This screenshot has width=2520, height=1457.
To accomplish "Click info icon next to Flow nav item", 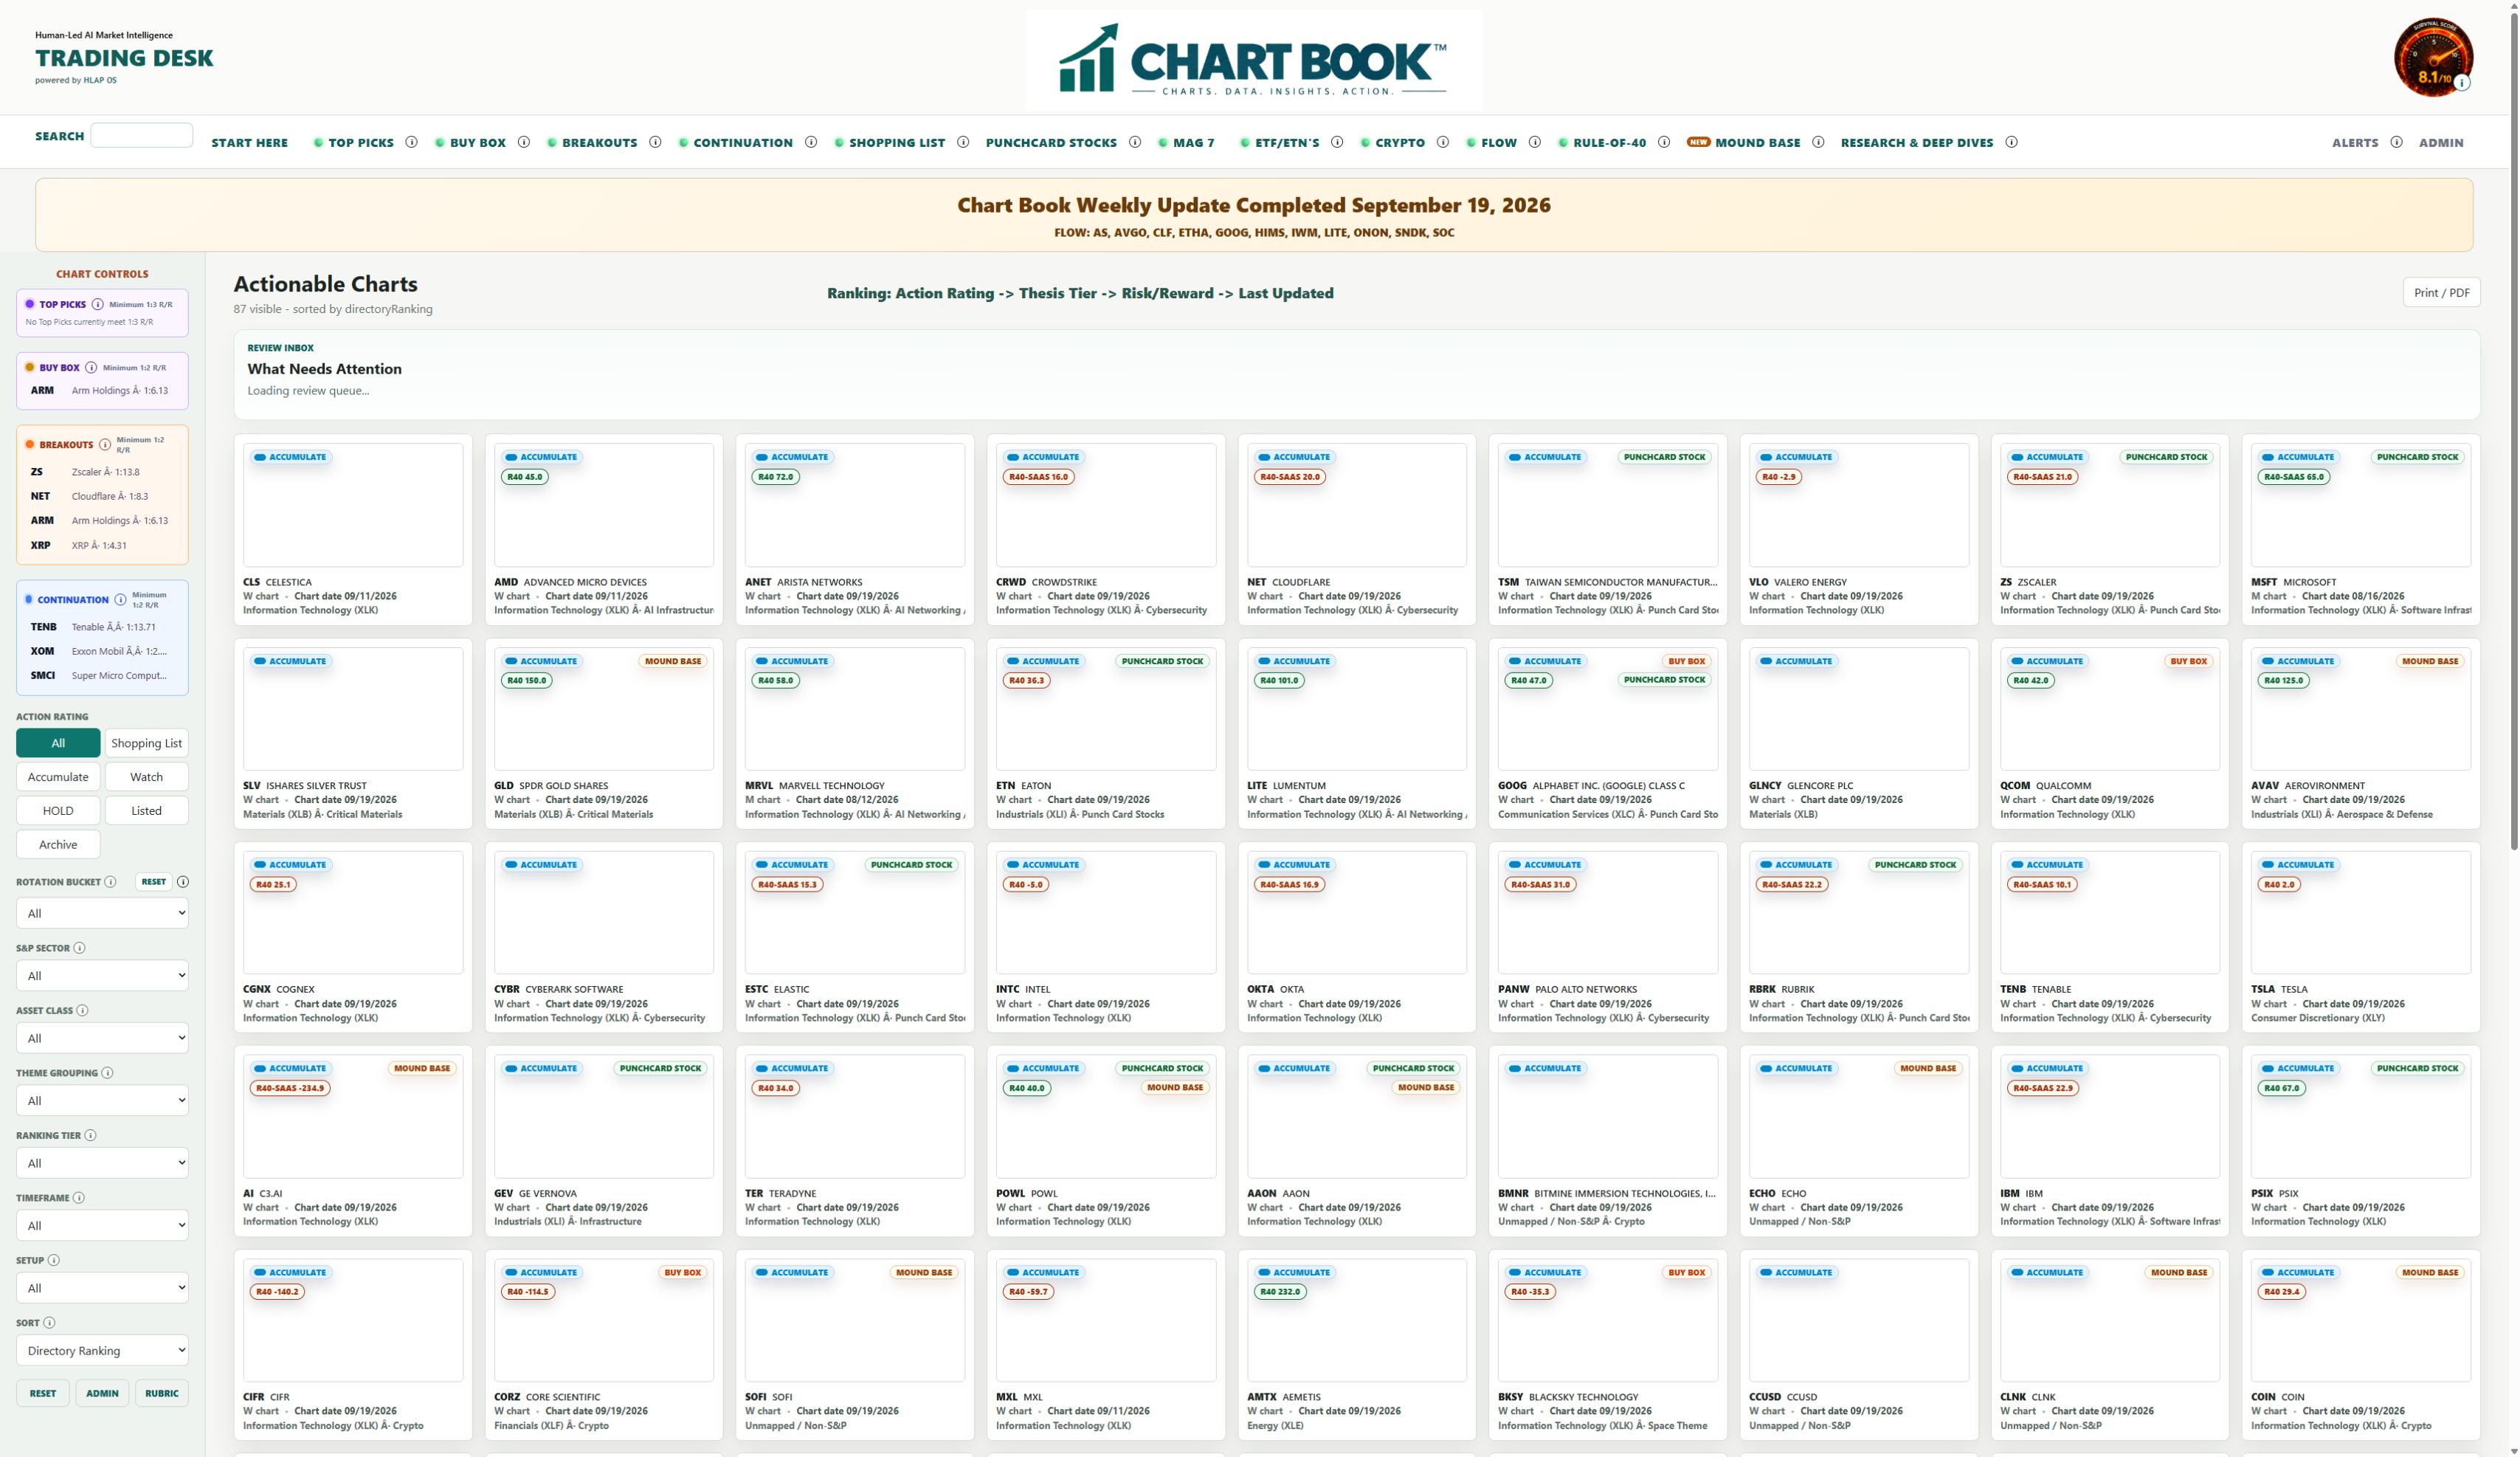I will (x=1535, y=142).
